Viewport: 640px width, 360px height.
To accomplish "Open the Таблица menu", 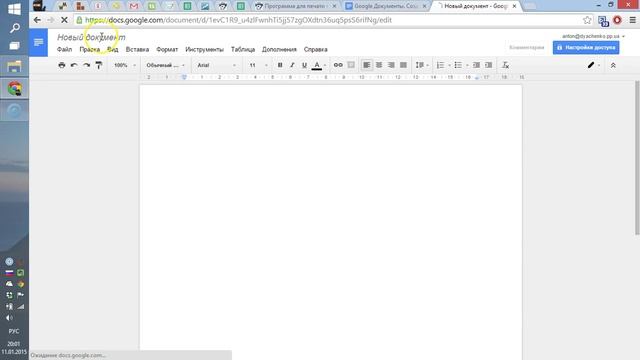I will click(x=243, y=49).
